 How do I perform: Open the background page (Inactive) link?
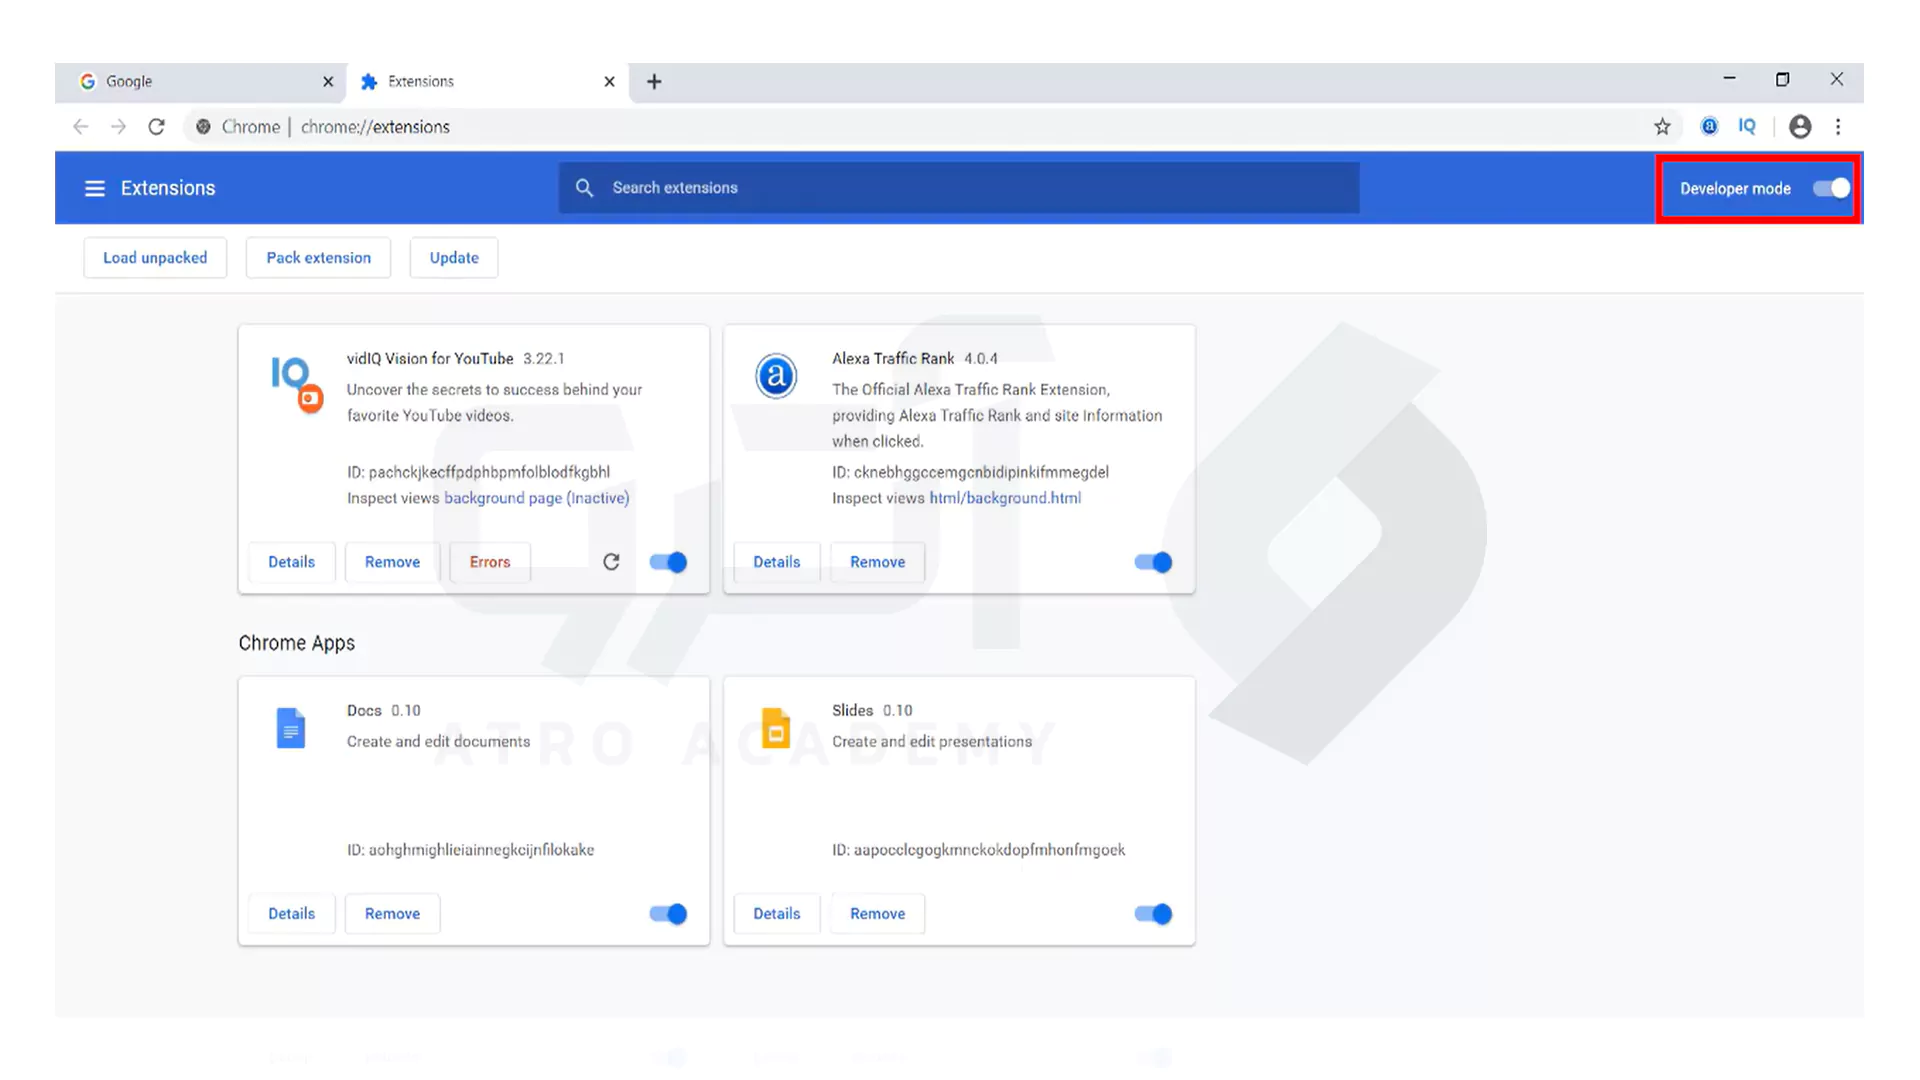537,498
